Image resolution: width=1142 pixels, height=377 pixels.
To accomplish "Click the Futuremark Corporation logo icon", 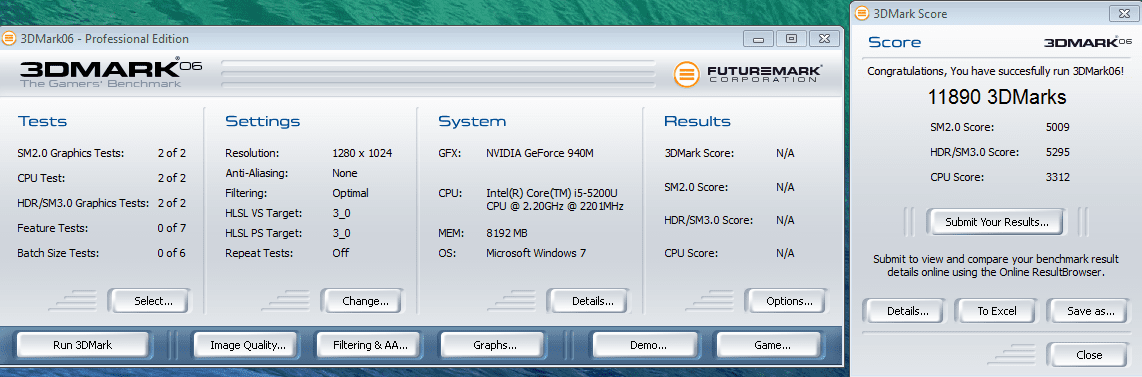I will point(686,74).
